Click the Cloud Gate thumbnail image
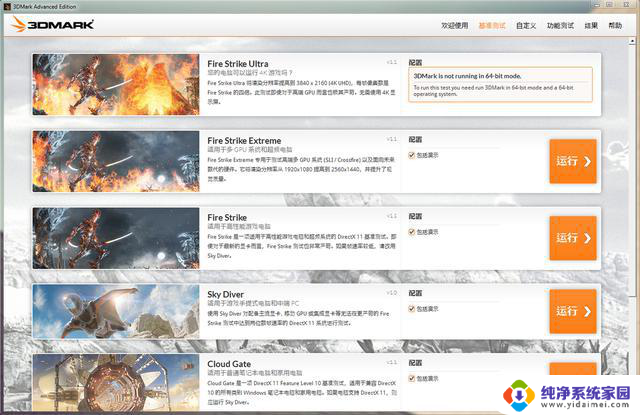This screenshot has height=415, width=640. 116,382
